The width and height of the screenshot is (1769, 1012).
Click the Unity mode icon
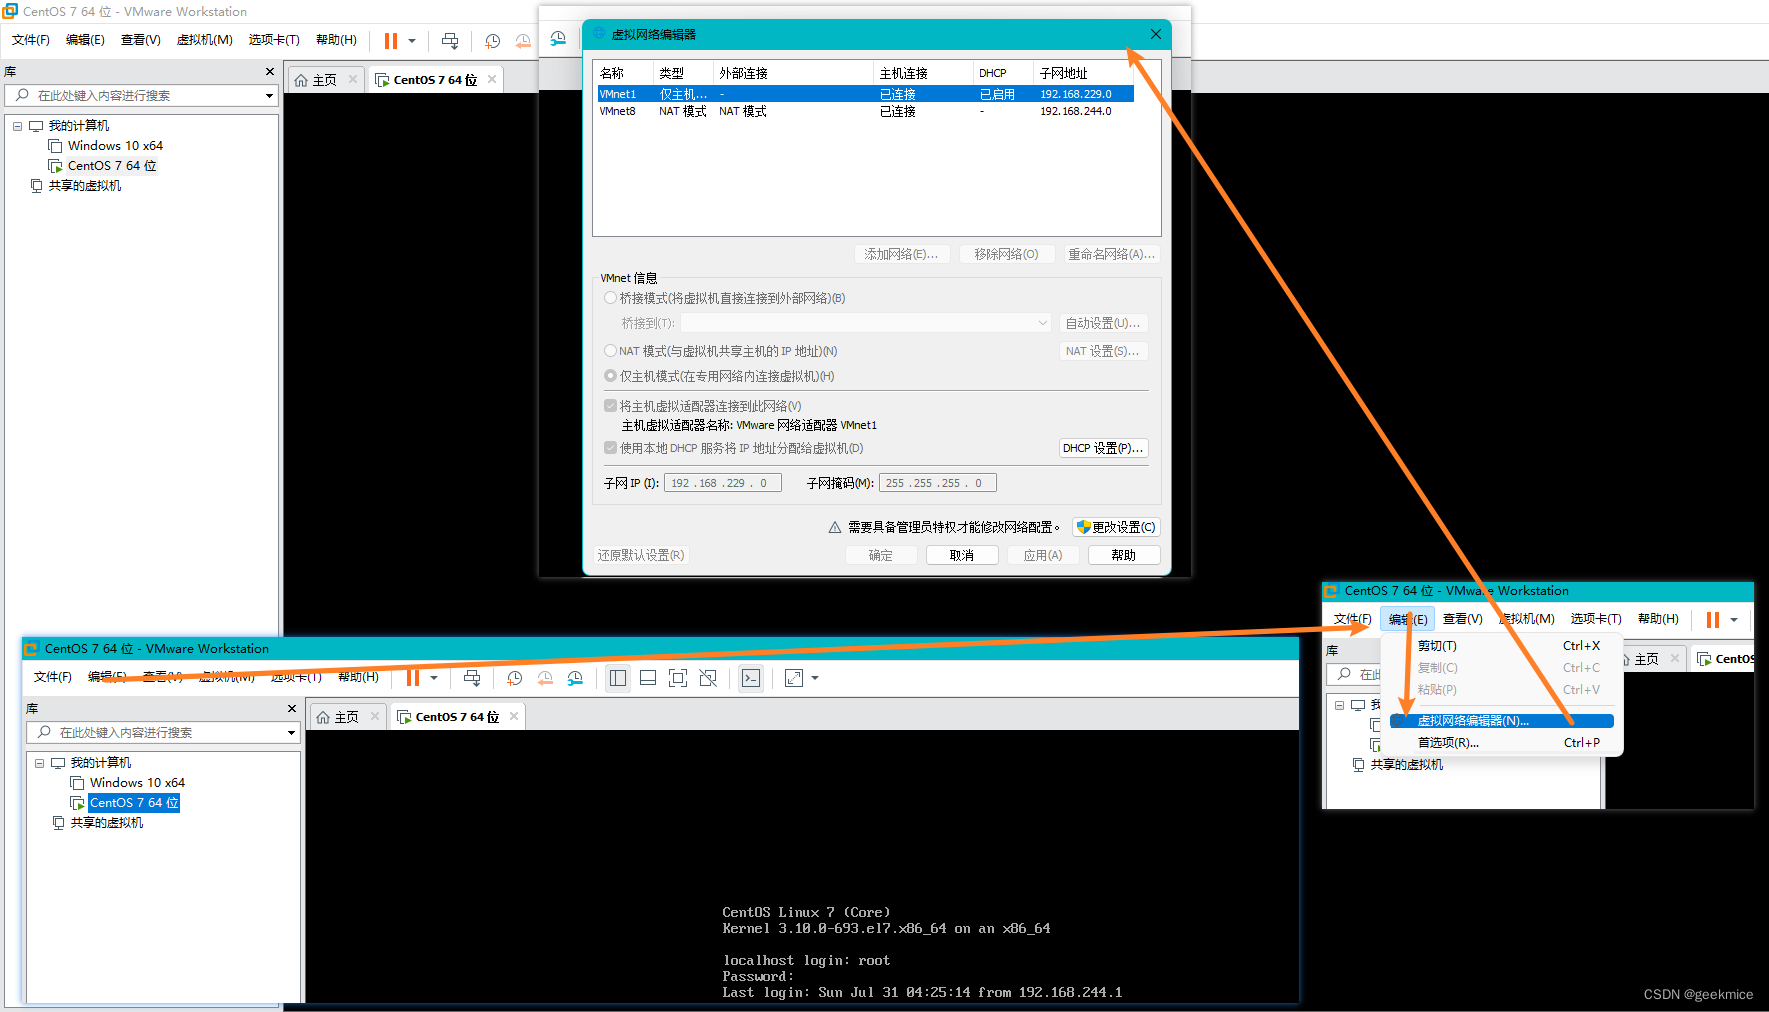coord(708,678)
